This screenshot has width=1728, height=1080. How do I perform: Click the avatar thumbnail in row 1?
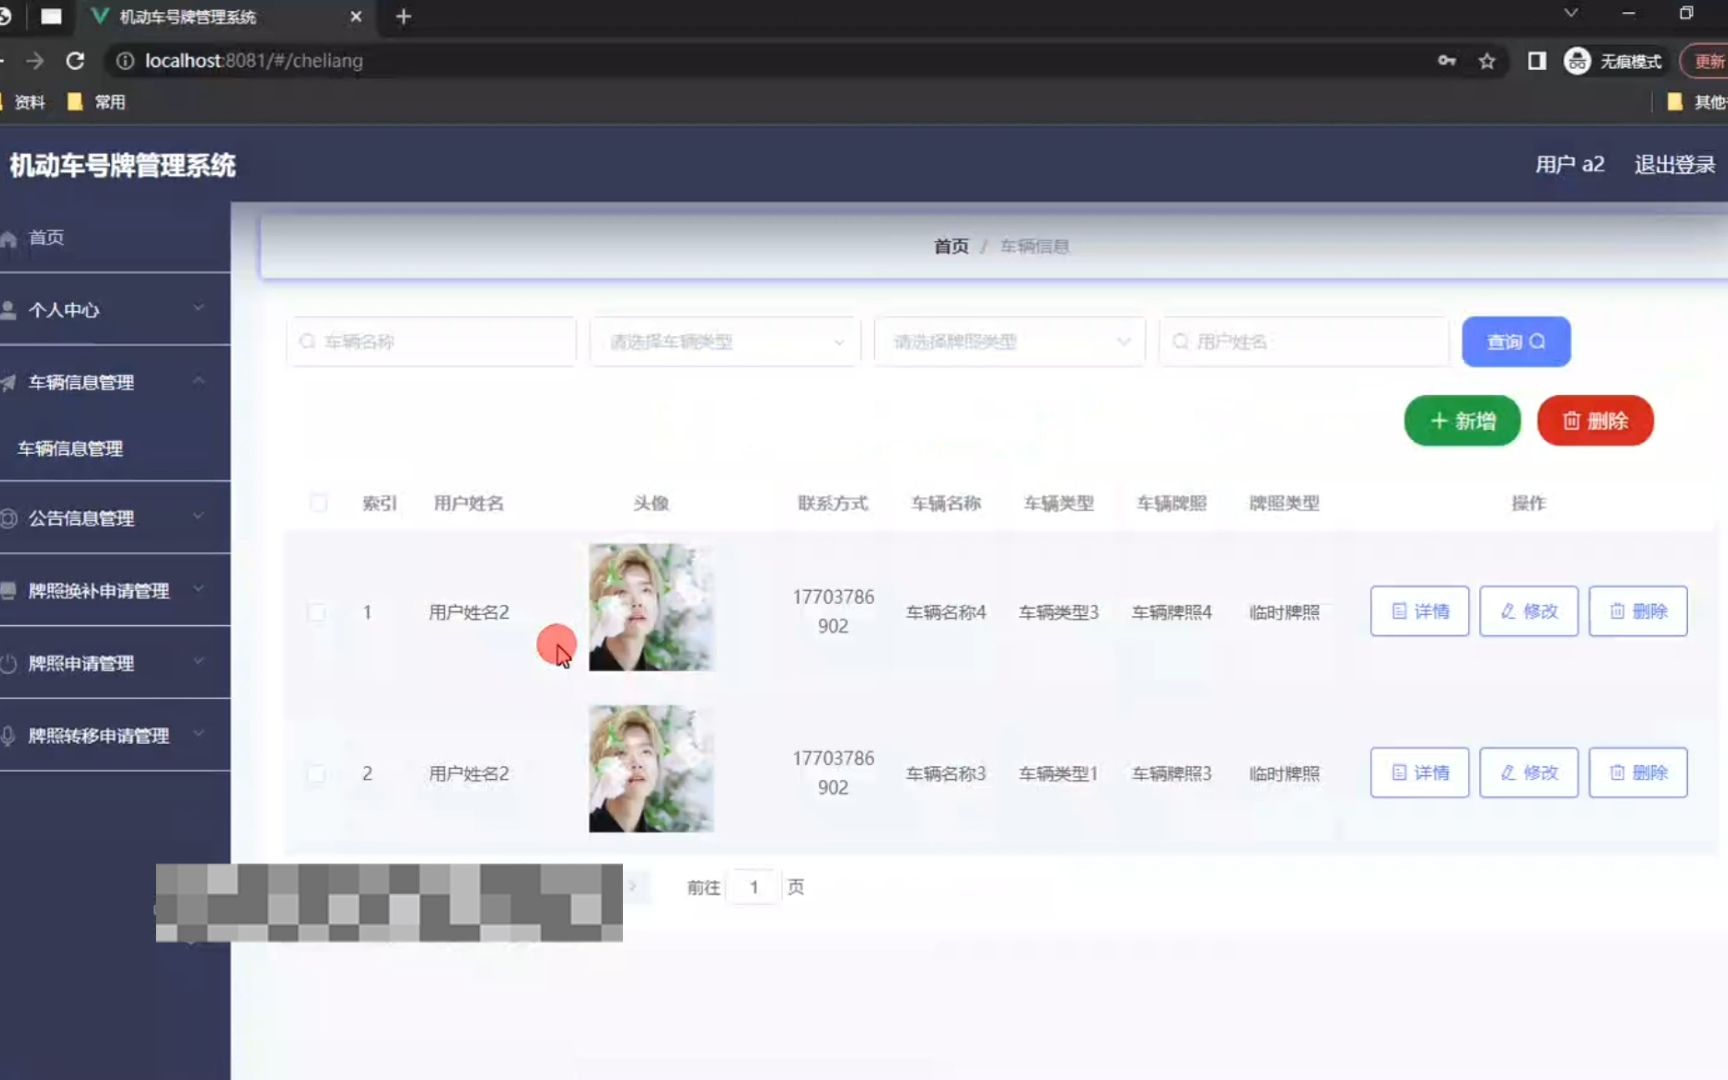coord(650,608)
